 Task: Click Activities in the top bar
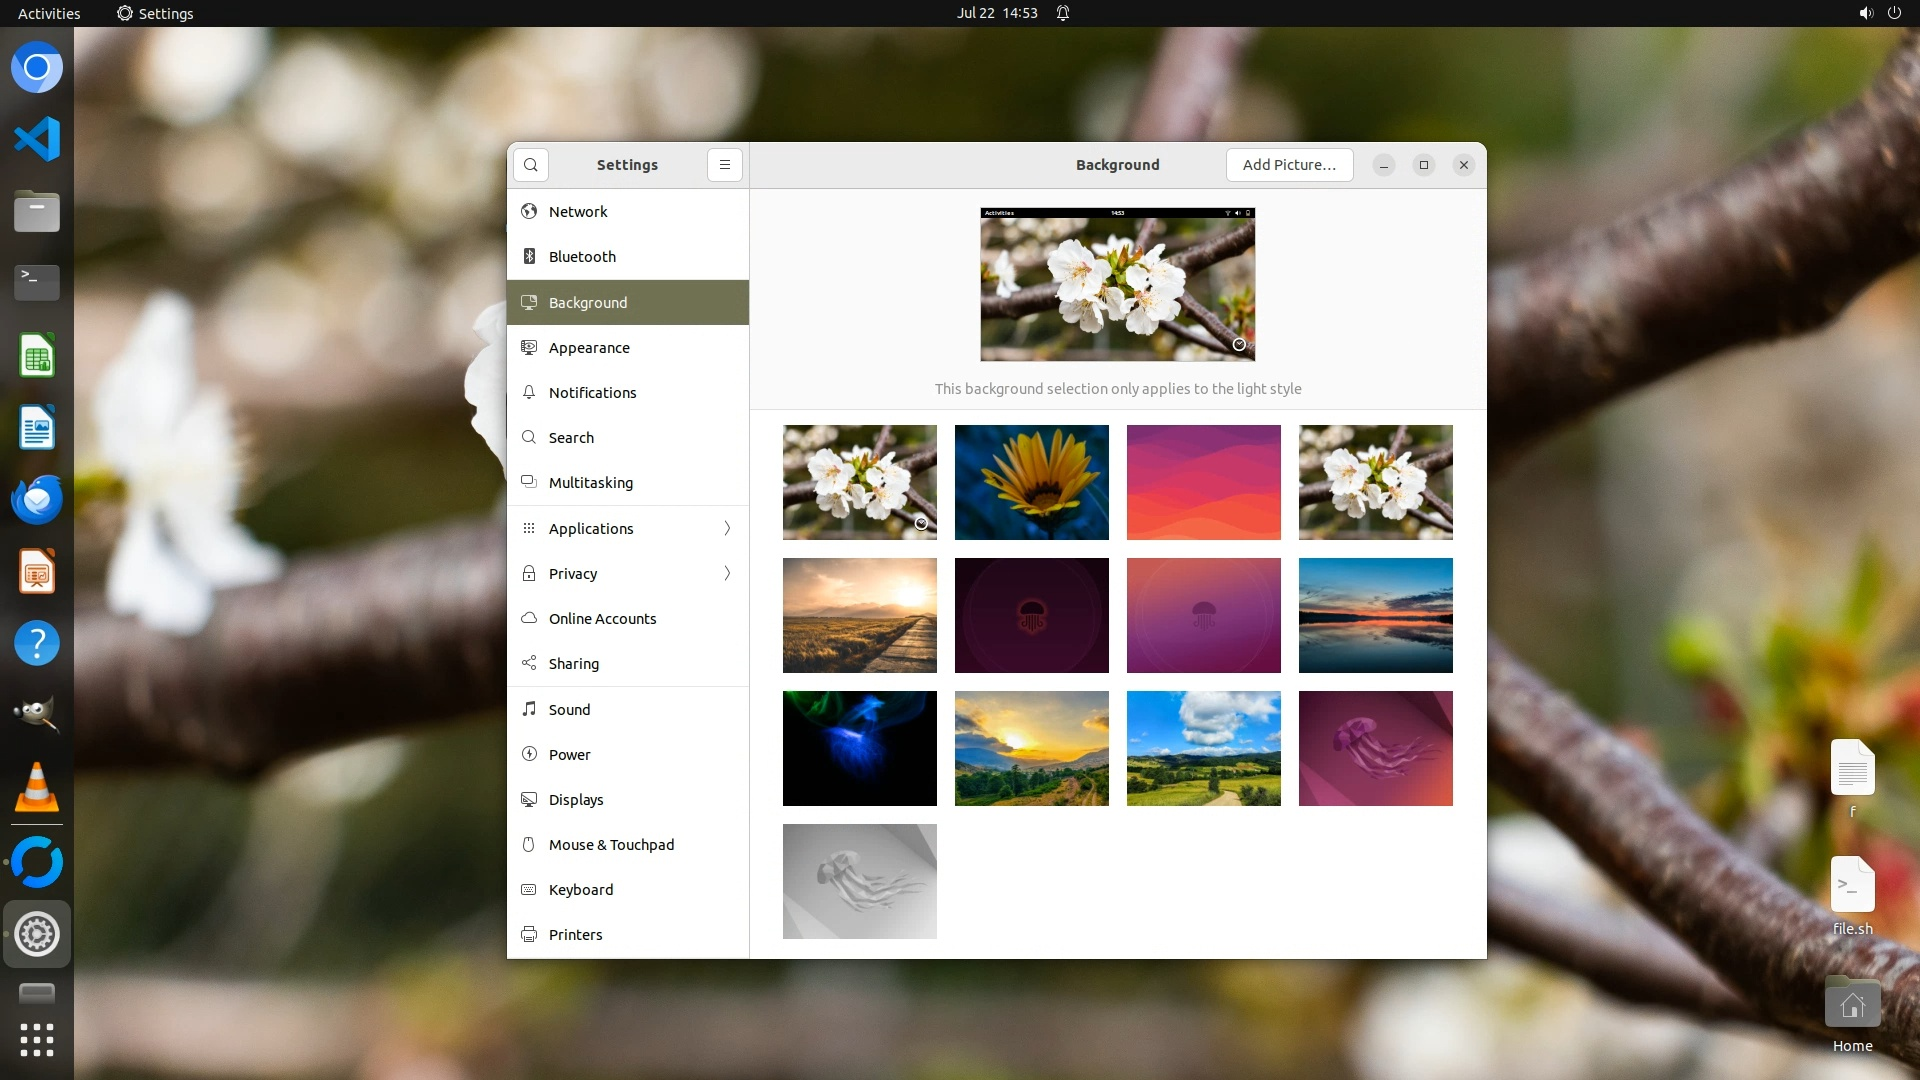pyautogui.click(x=49, y=13)
